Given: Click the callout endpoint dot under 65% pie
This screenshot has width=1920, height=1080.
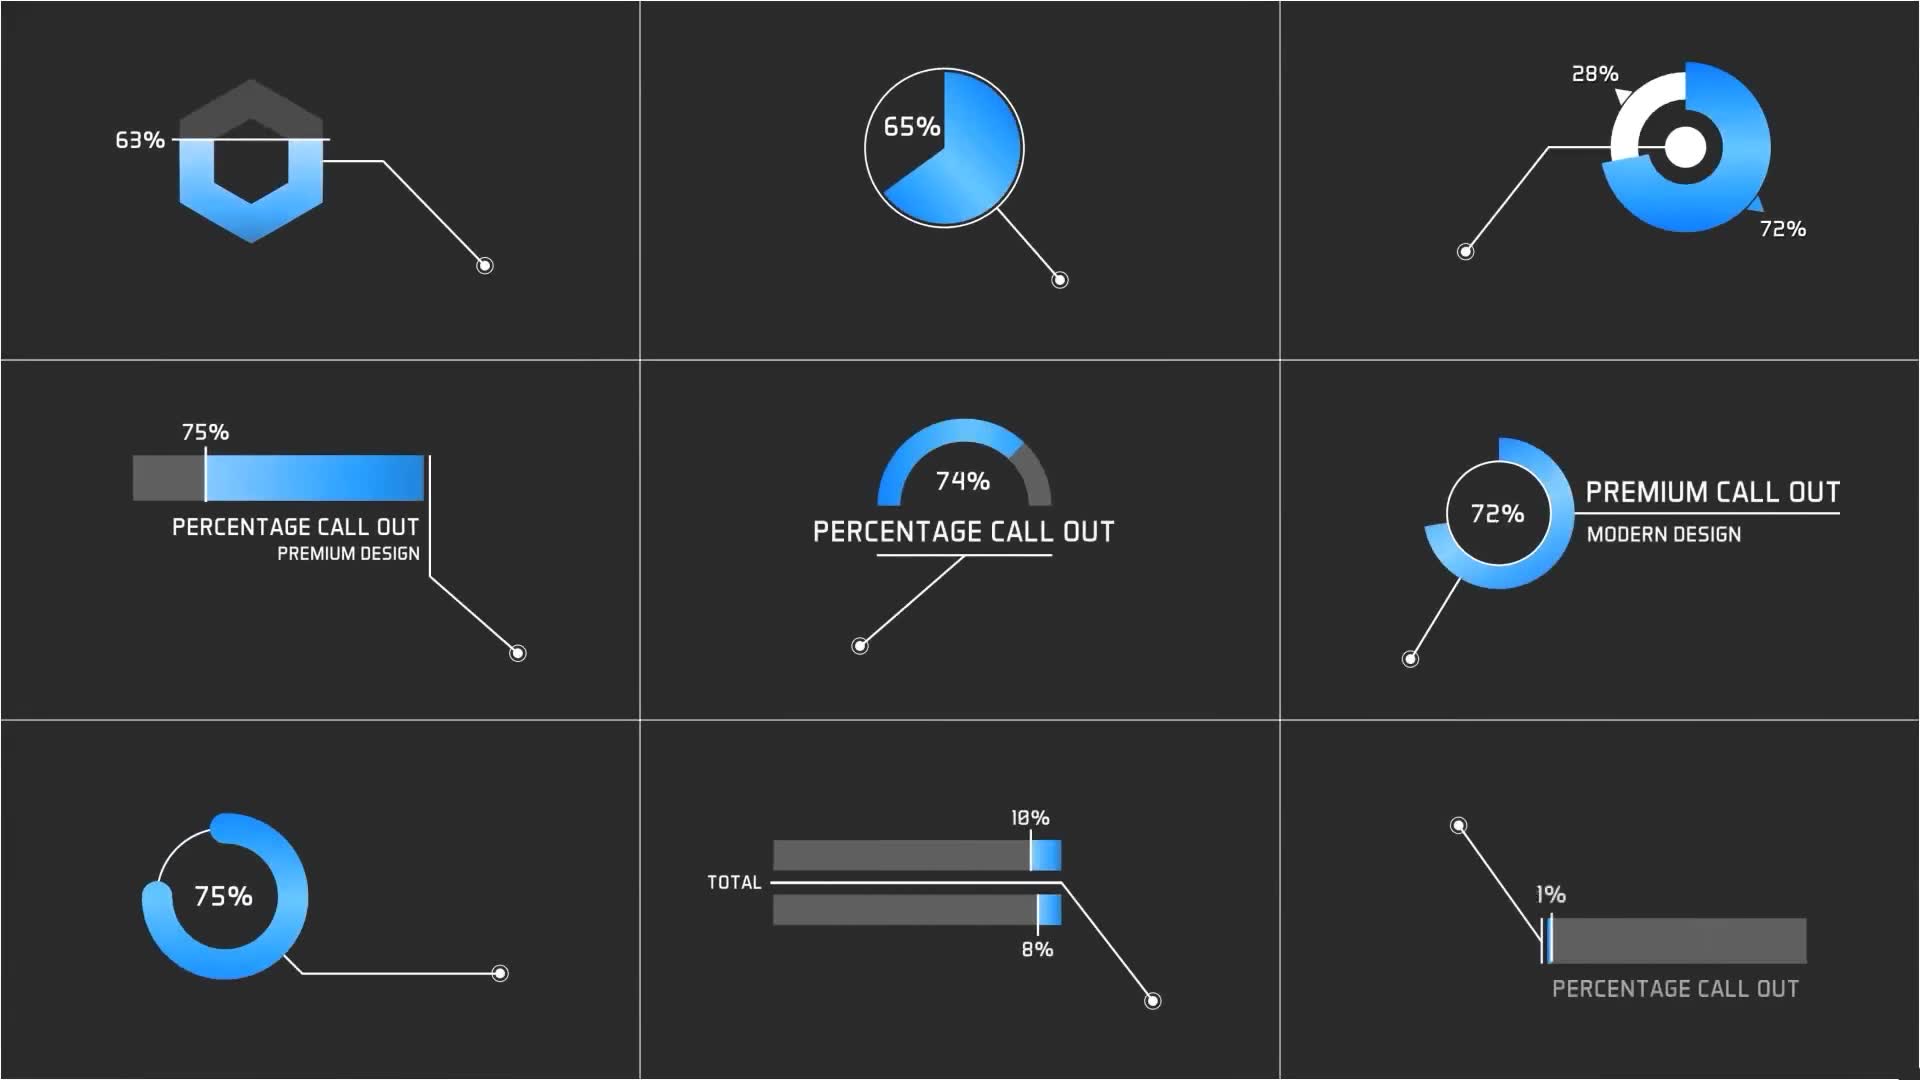Looking at the screenshot, I should click(1060, 280).
